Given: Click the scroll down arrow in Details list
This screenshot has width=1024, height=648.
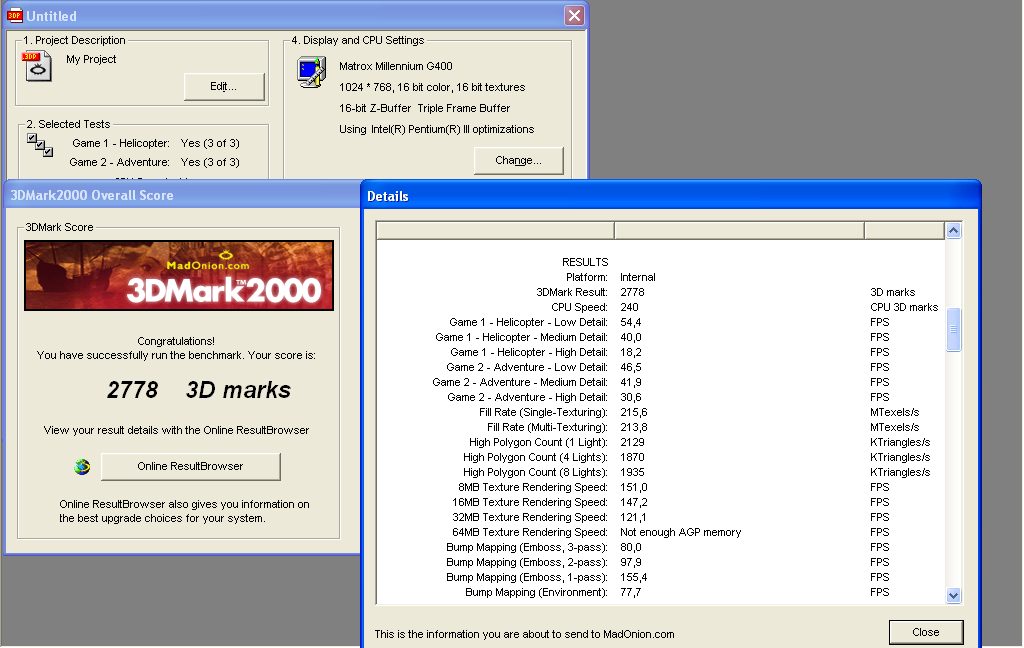Looking at the screenshot, I should [953, 595].
